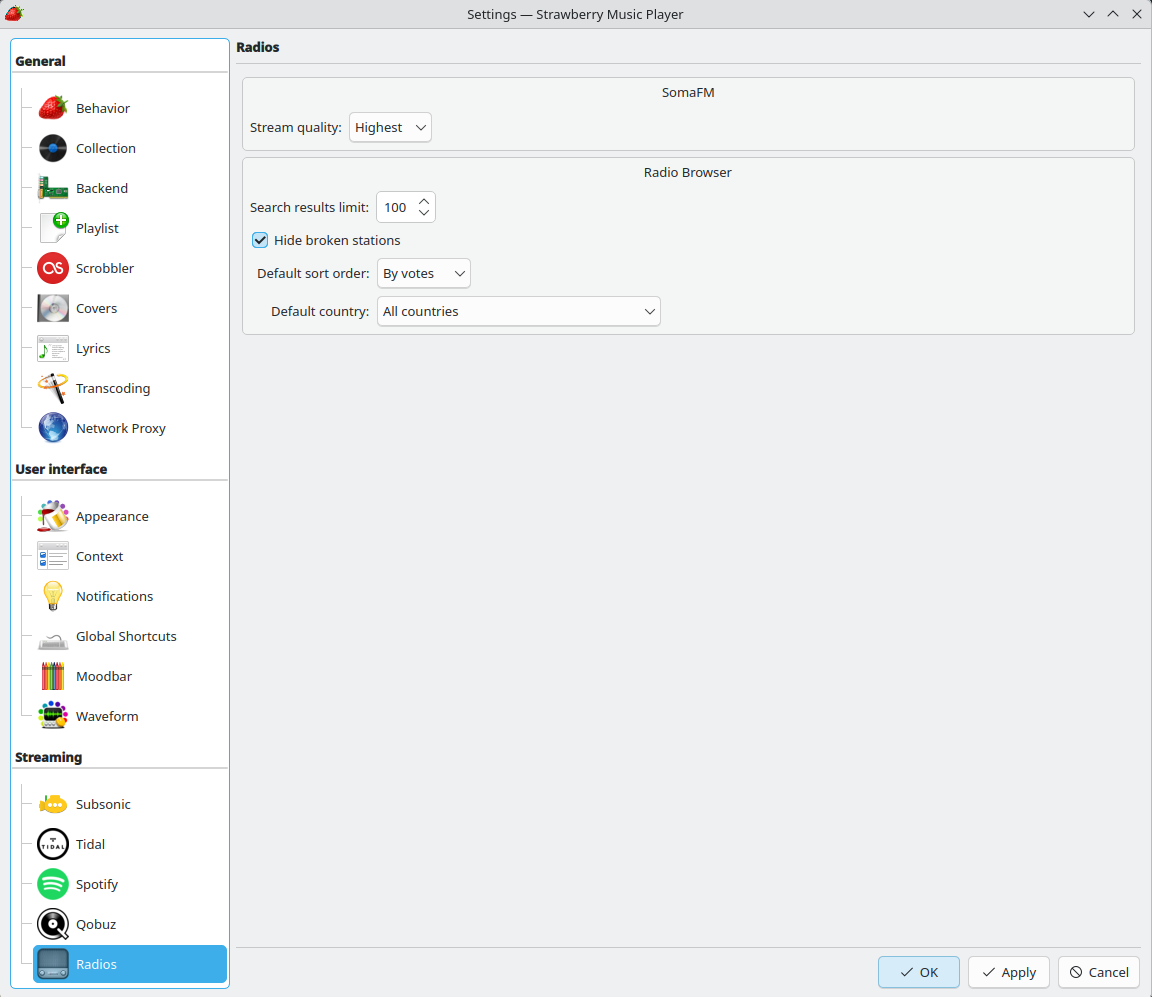
Task: Click the Radio Browser group title
Action: (x=688, y=173)
